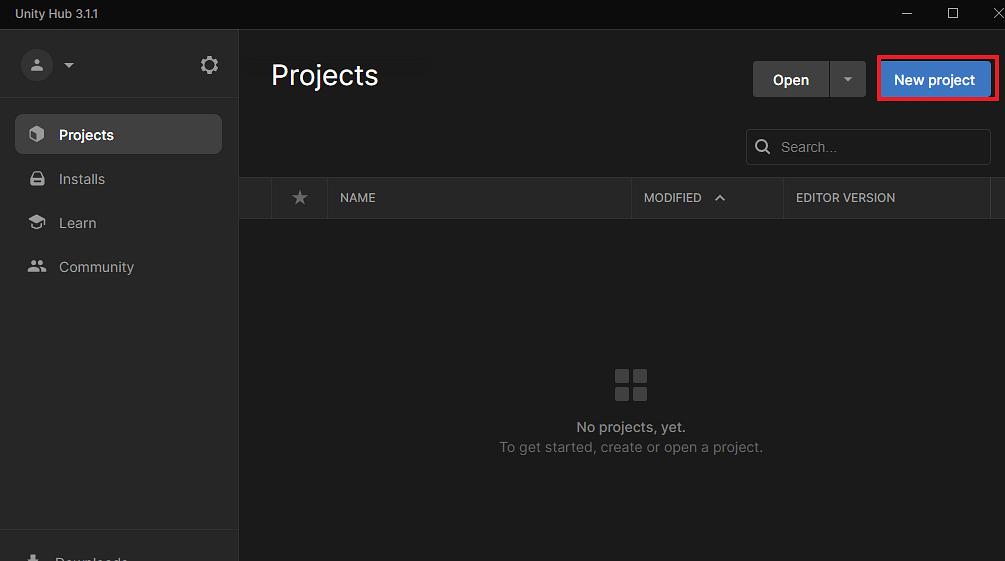This screenshot has height=561, width=1005.
Task: Go to the Installs section
Action: [x=119, y=179]
